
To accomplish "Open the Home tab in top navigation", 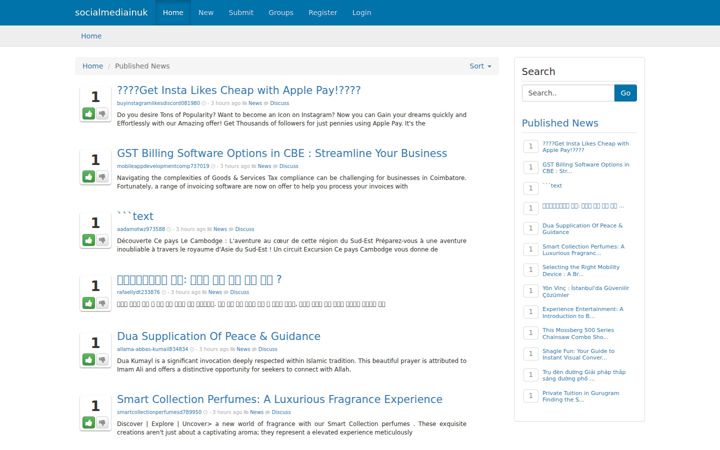I will 173,12.
